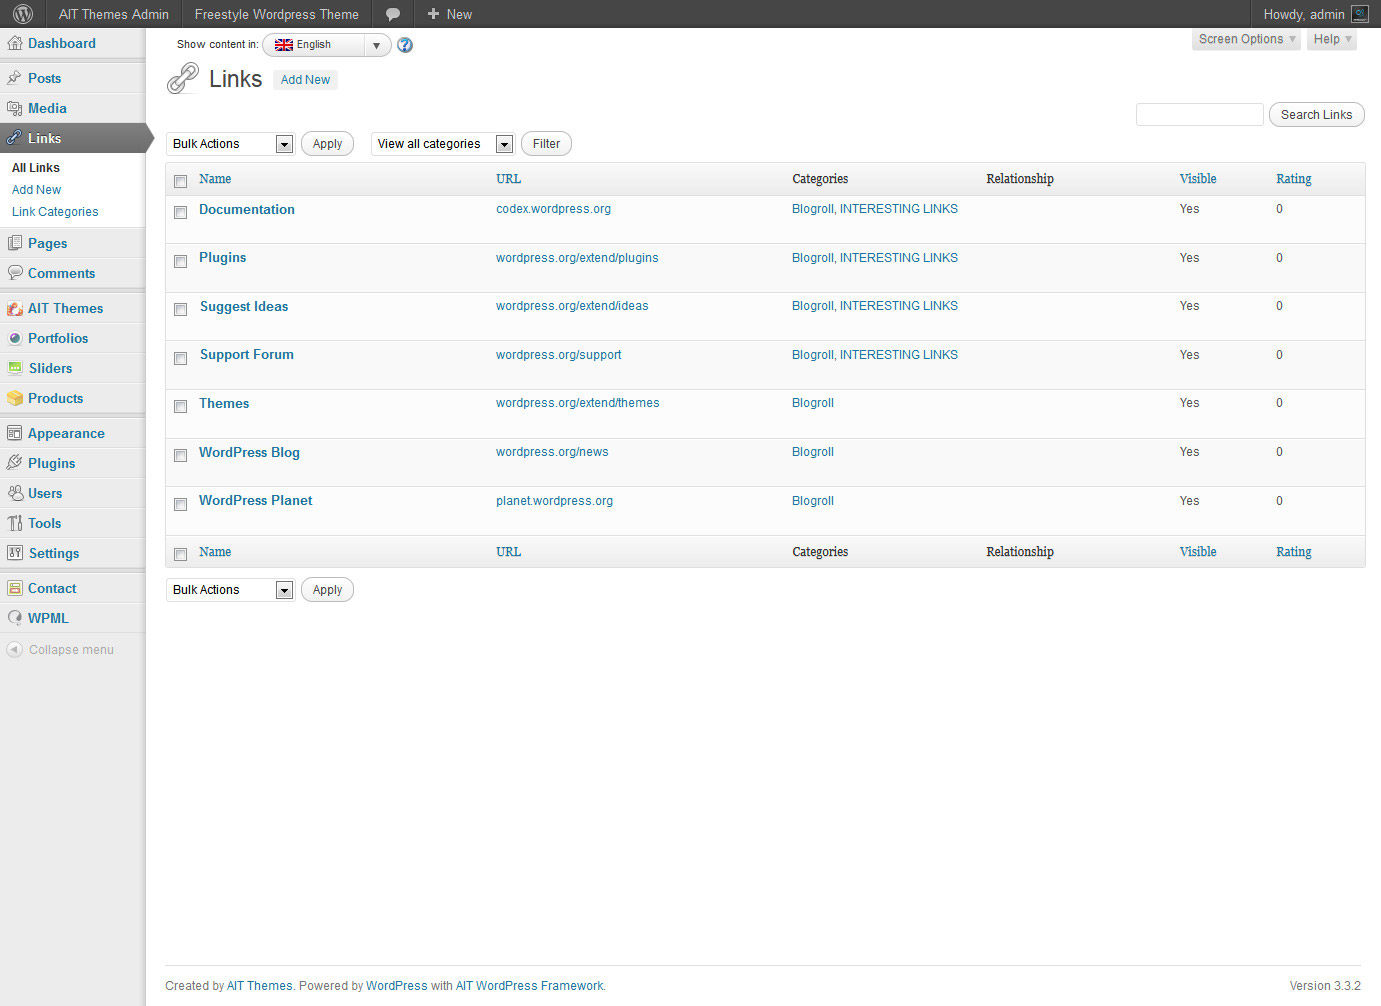Click the blue language help question icon
This screenshot has height=1006, width=1381.
405,45
